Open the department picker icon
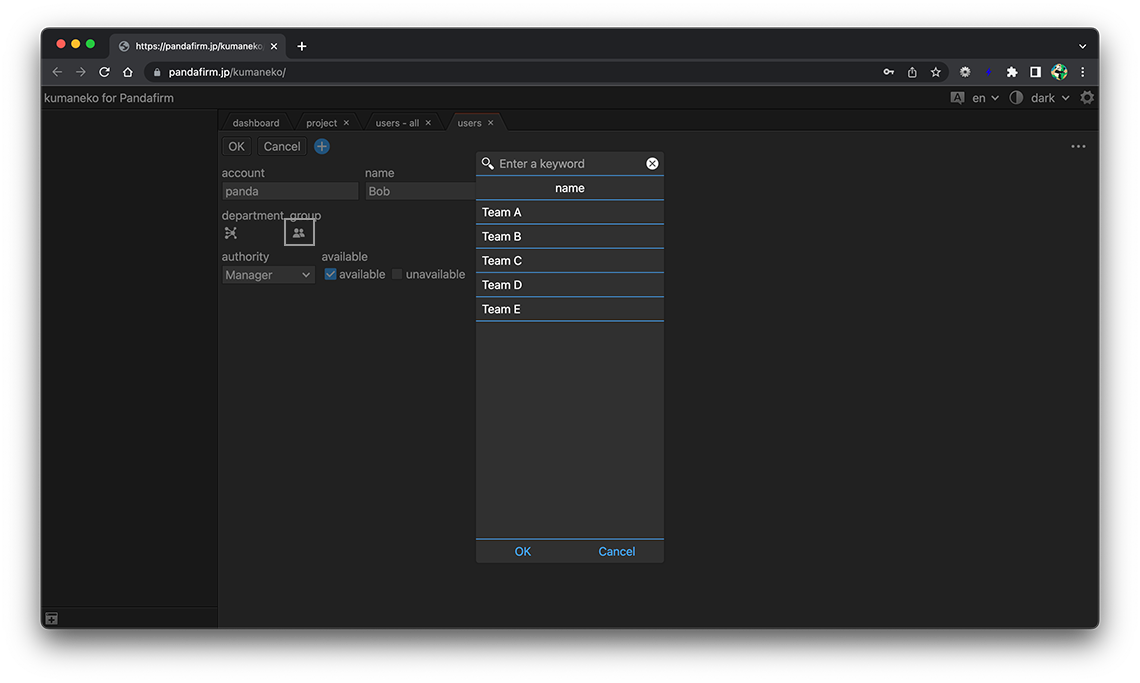1140x683 pixels. [x=231, y=233]
